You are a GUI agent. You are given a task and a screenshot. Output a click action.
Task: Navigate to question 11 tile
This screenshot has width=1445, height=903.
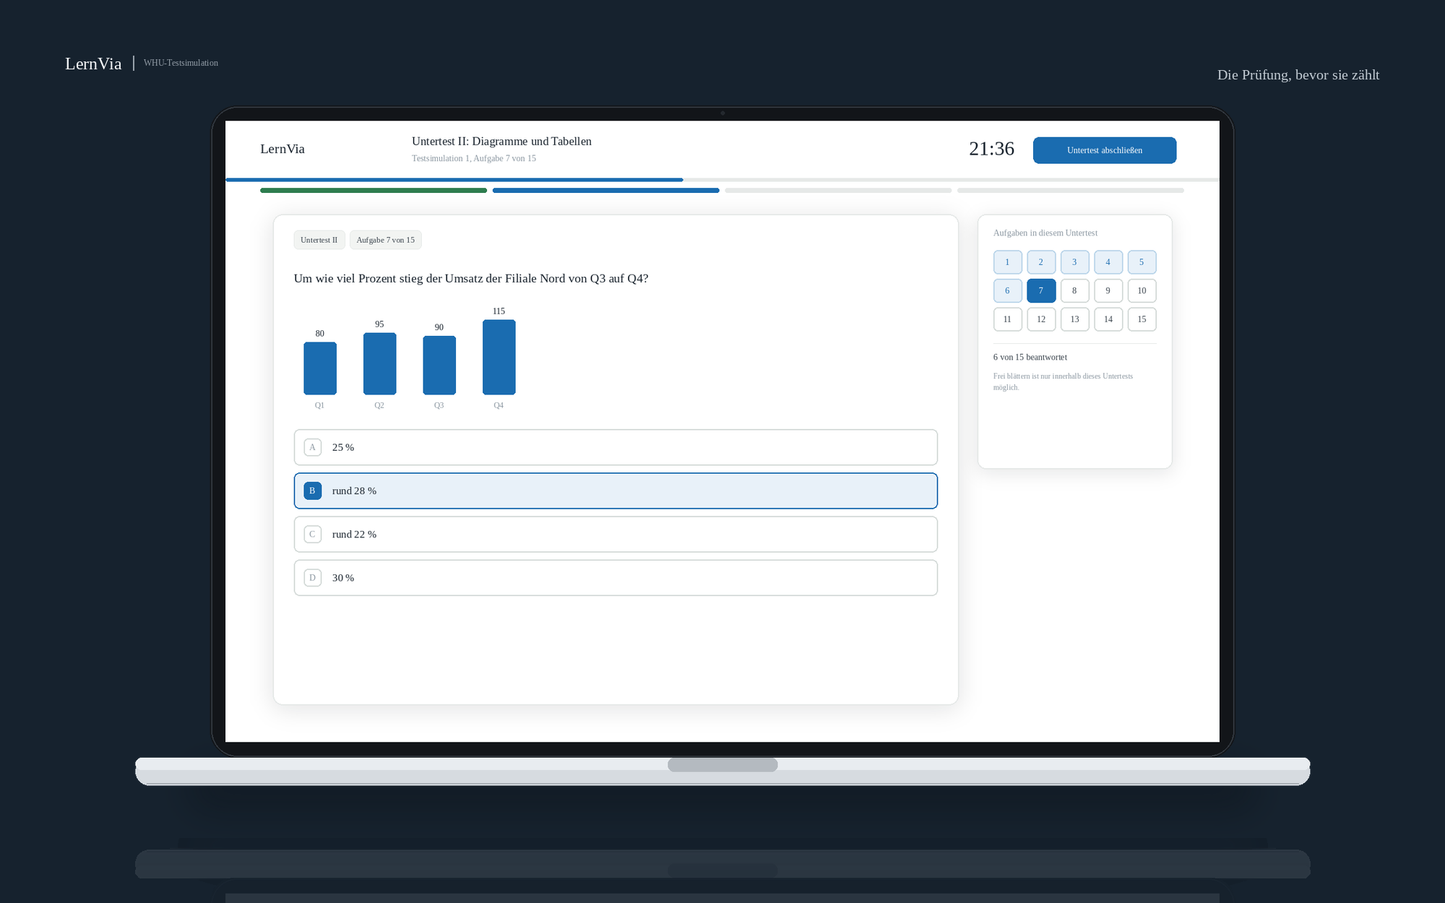pos(1007,319)
